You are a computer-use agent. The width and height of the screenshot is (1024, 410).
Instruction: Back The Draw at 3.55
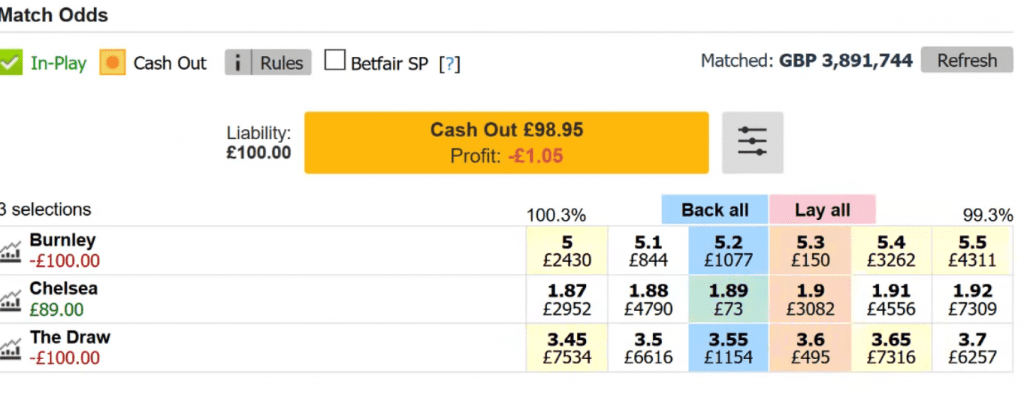(728, 348)
